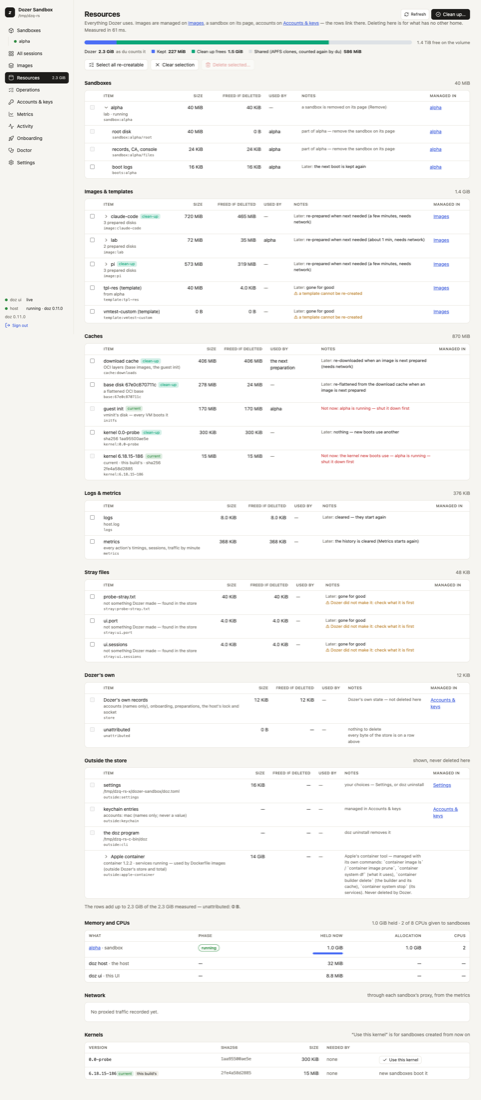The height and width of the screenshot is (1100, 481).
Task: Toggle the probe-stray.txt checkbox
Action: [x=92, y=596]
